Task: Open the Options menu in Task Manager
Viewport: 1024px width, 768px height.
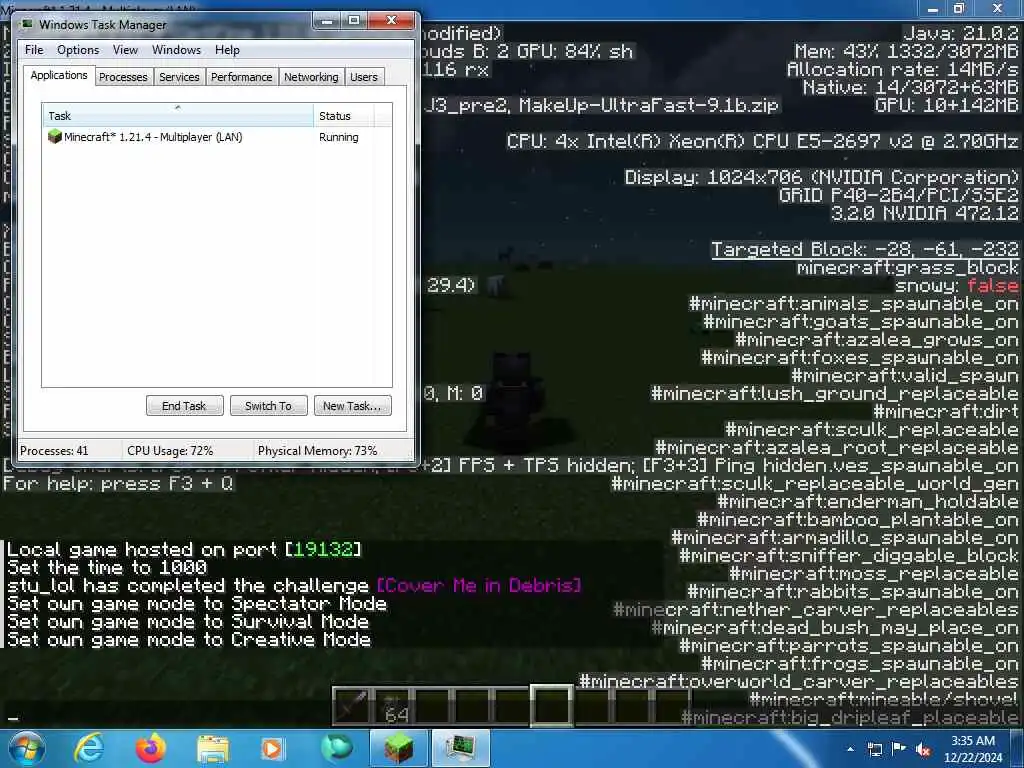Action: 78,50
